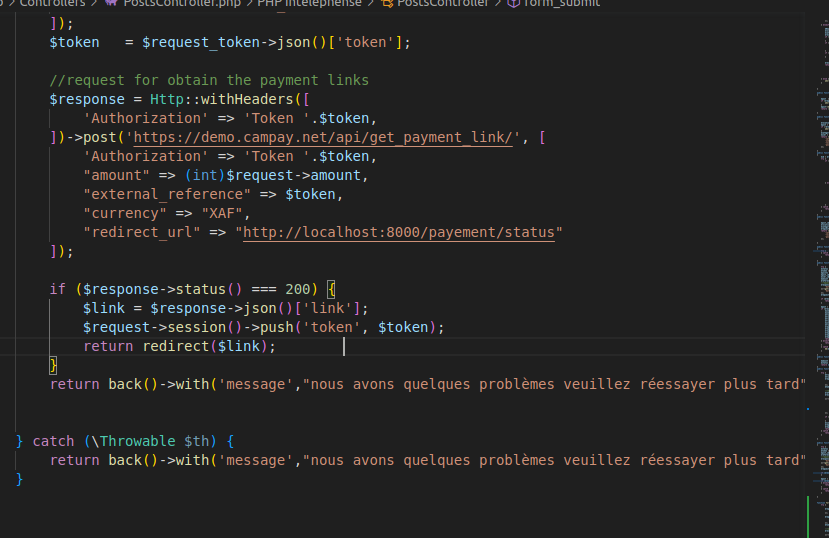Click the \Throwable type name
The width and height of the screenshot is (829, 538).
[x=134, y=441]
